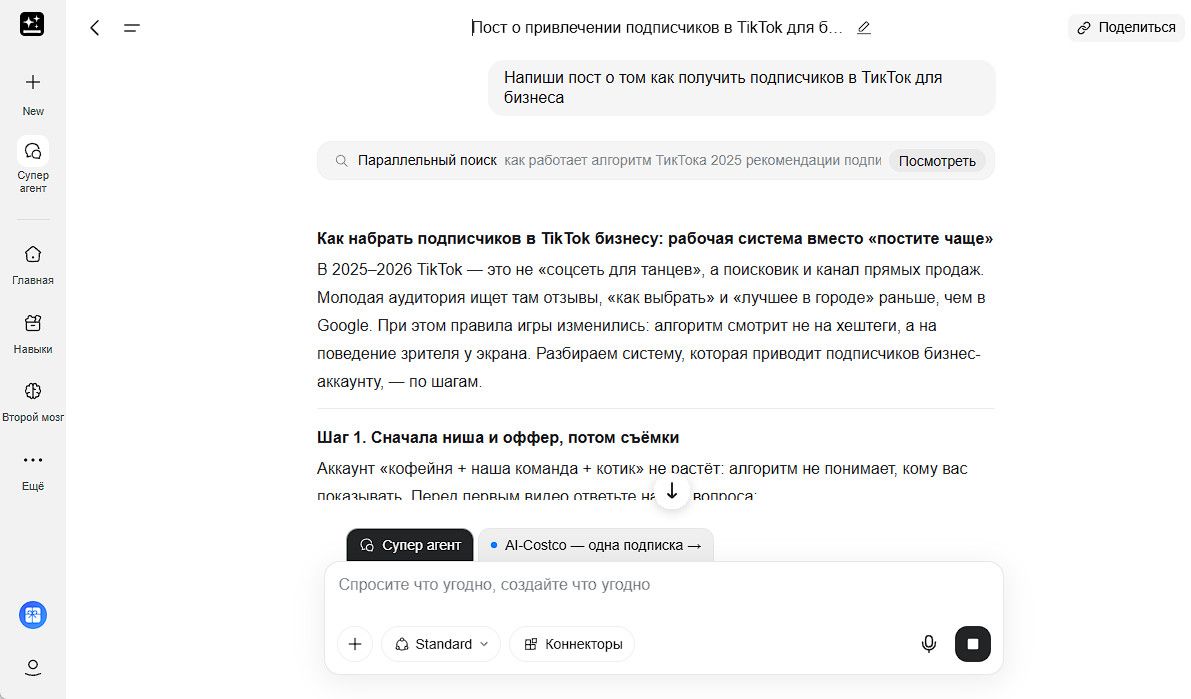Click the paragraph starting В 2025–2026 TikTok
Viewport: 1191px width, 699px height.
tap(653, 325)
